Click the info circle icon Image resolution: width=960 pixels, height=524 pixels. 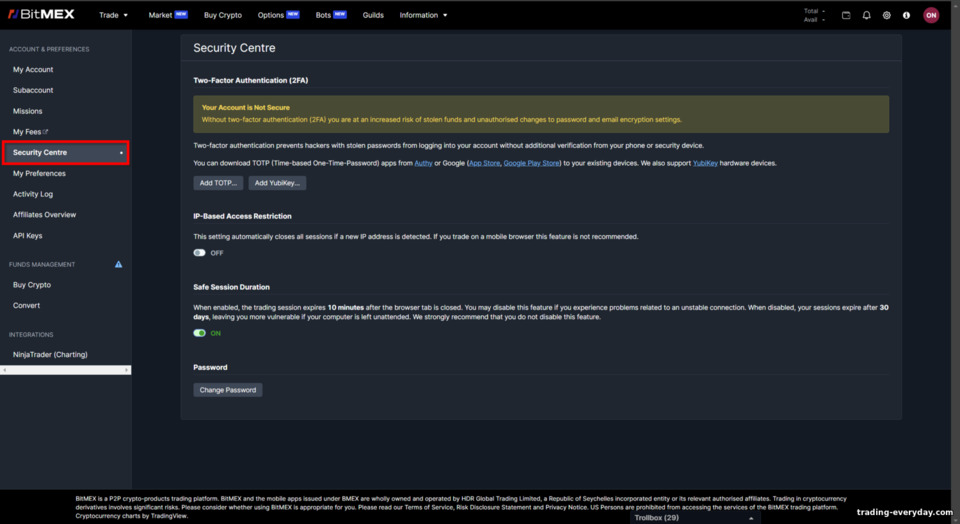click(x=906, y=15)
